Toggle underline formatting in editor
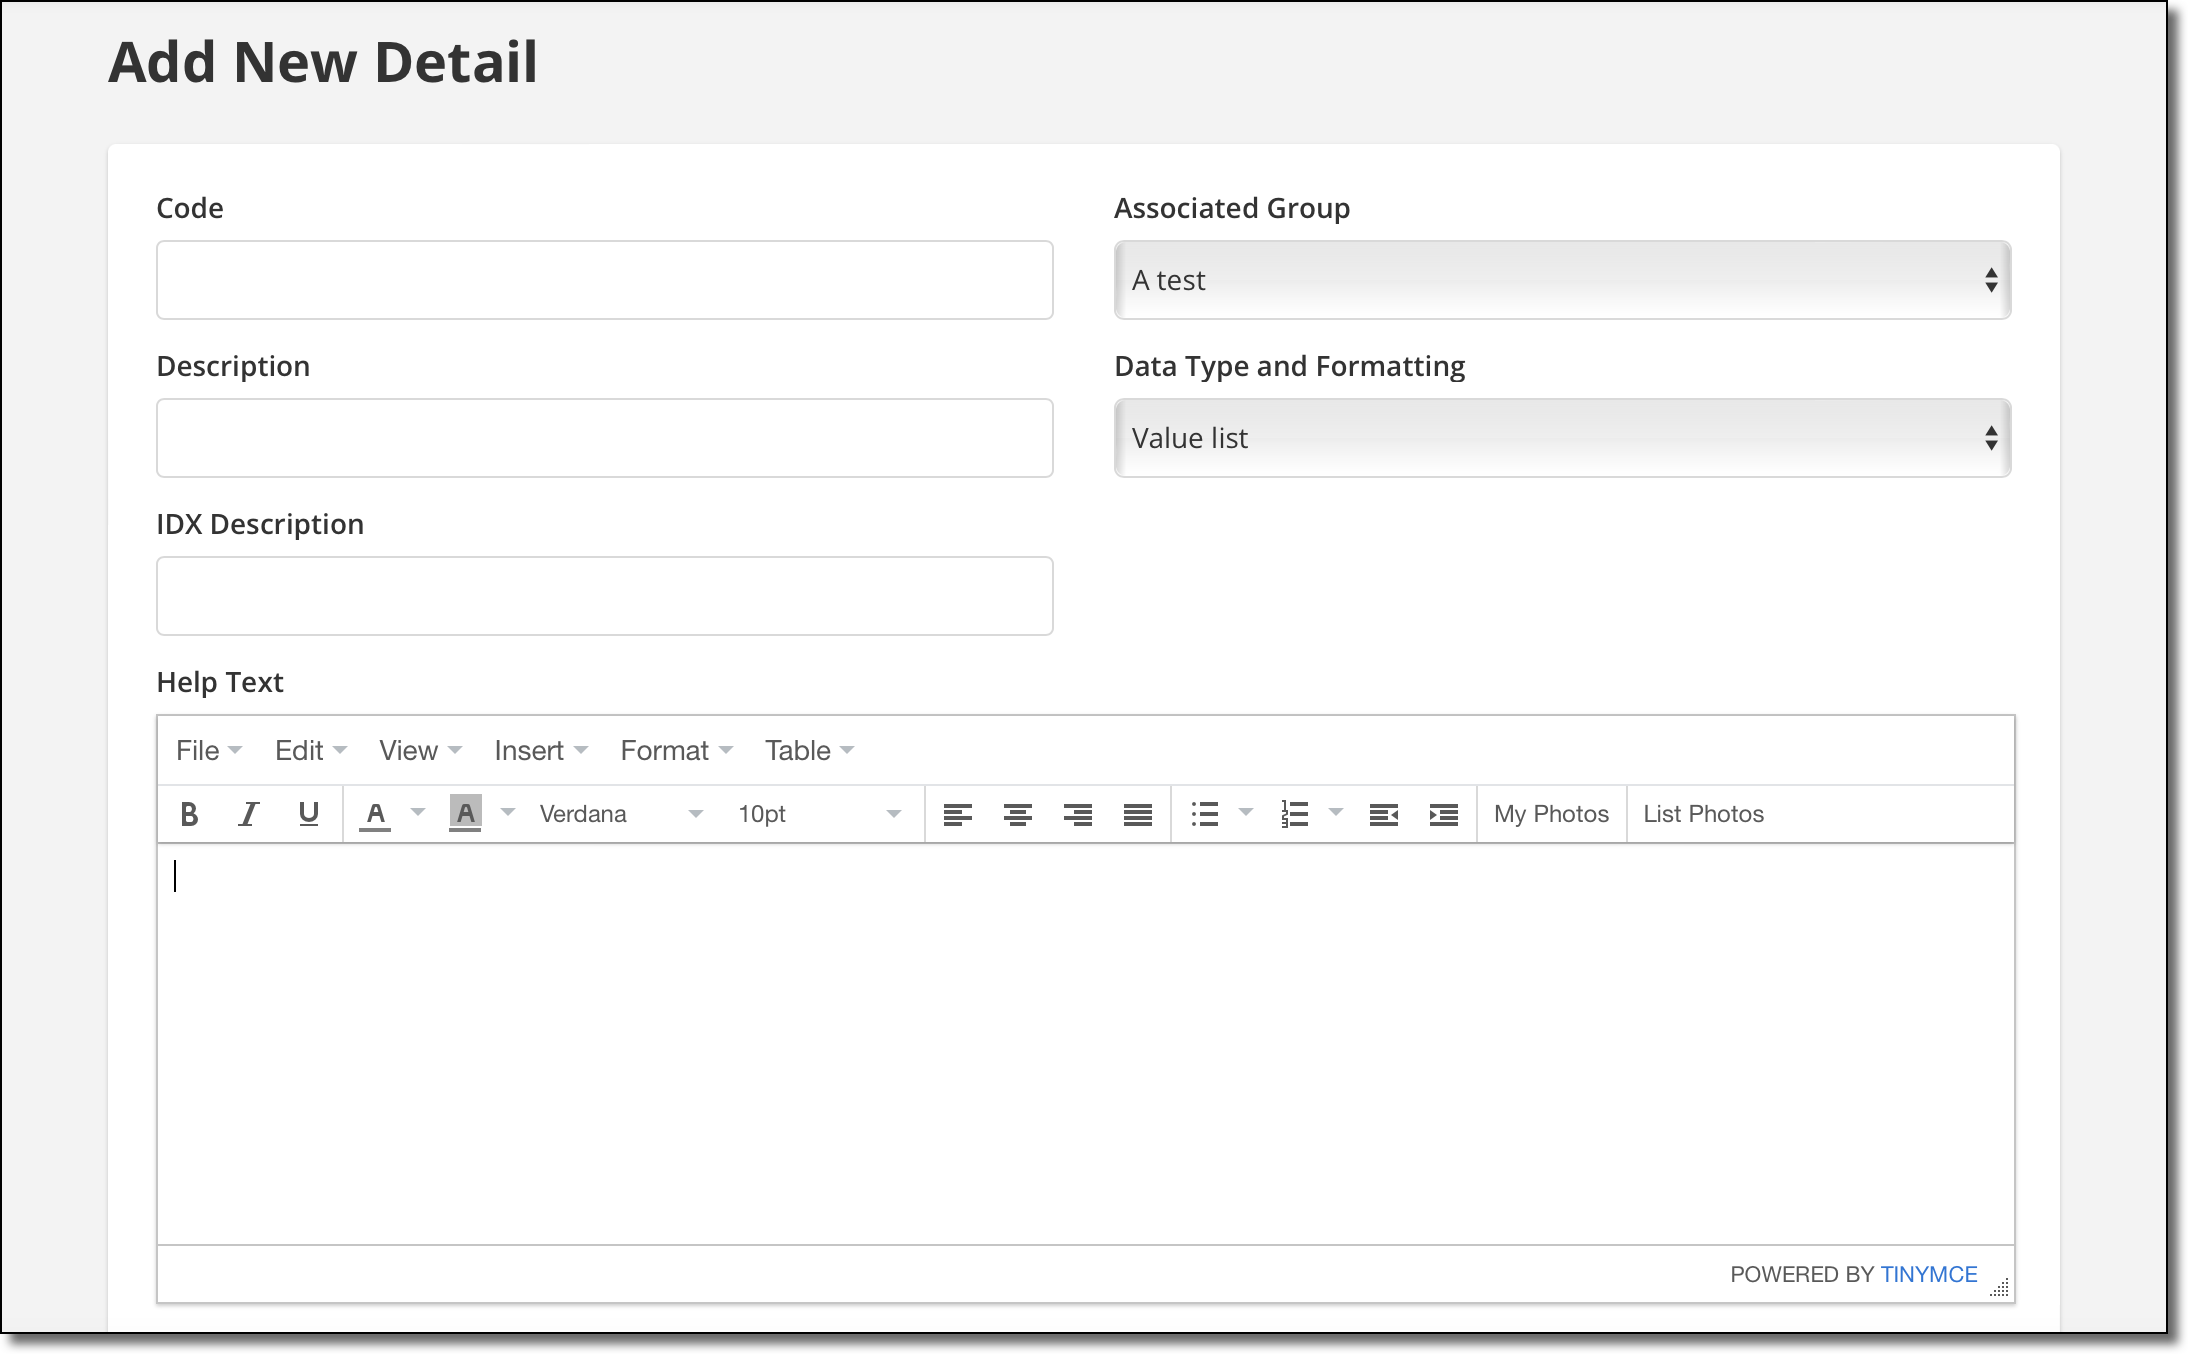The height and width of the screenshot is (1354, 2188). click(x=309, y=814)
